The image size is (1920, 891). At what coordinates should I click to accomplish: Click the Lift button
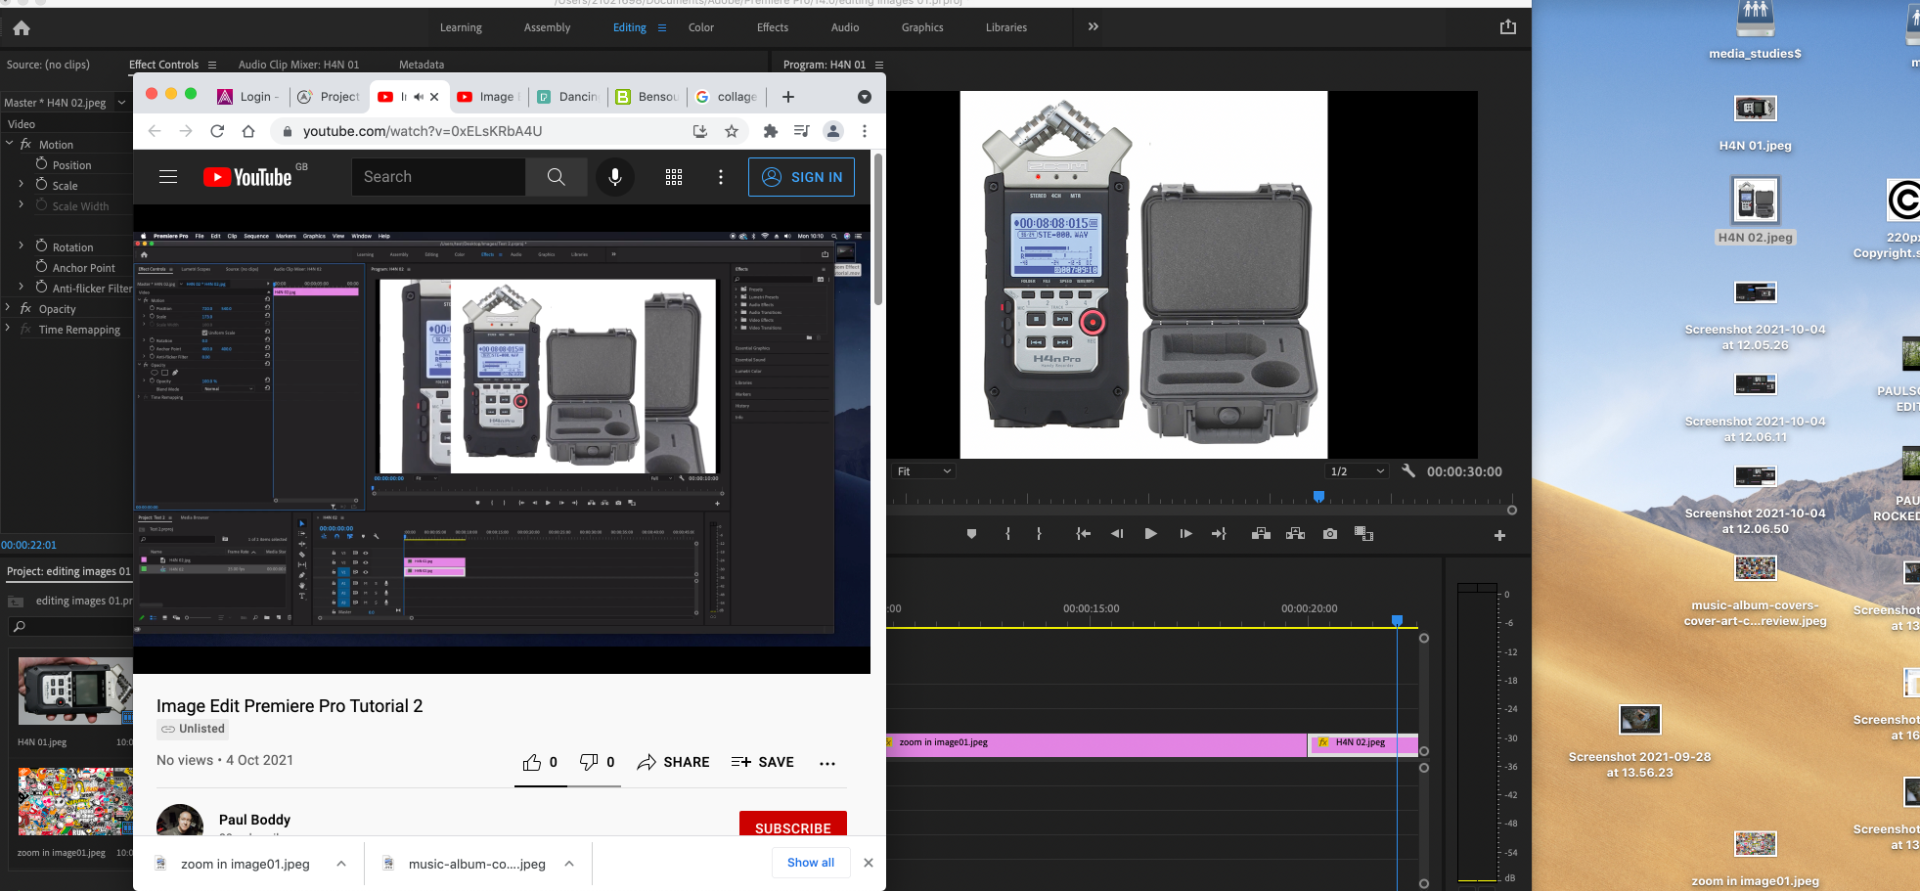1261,534
